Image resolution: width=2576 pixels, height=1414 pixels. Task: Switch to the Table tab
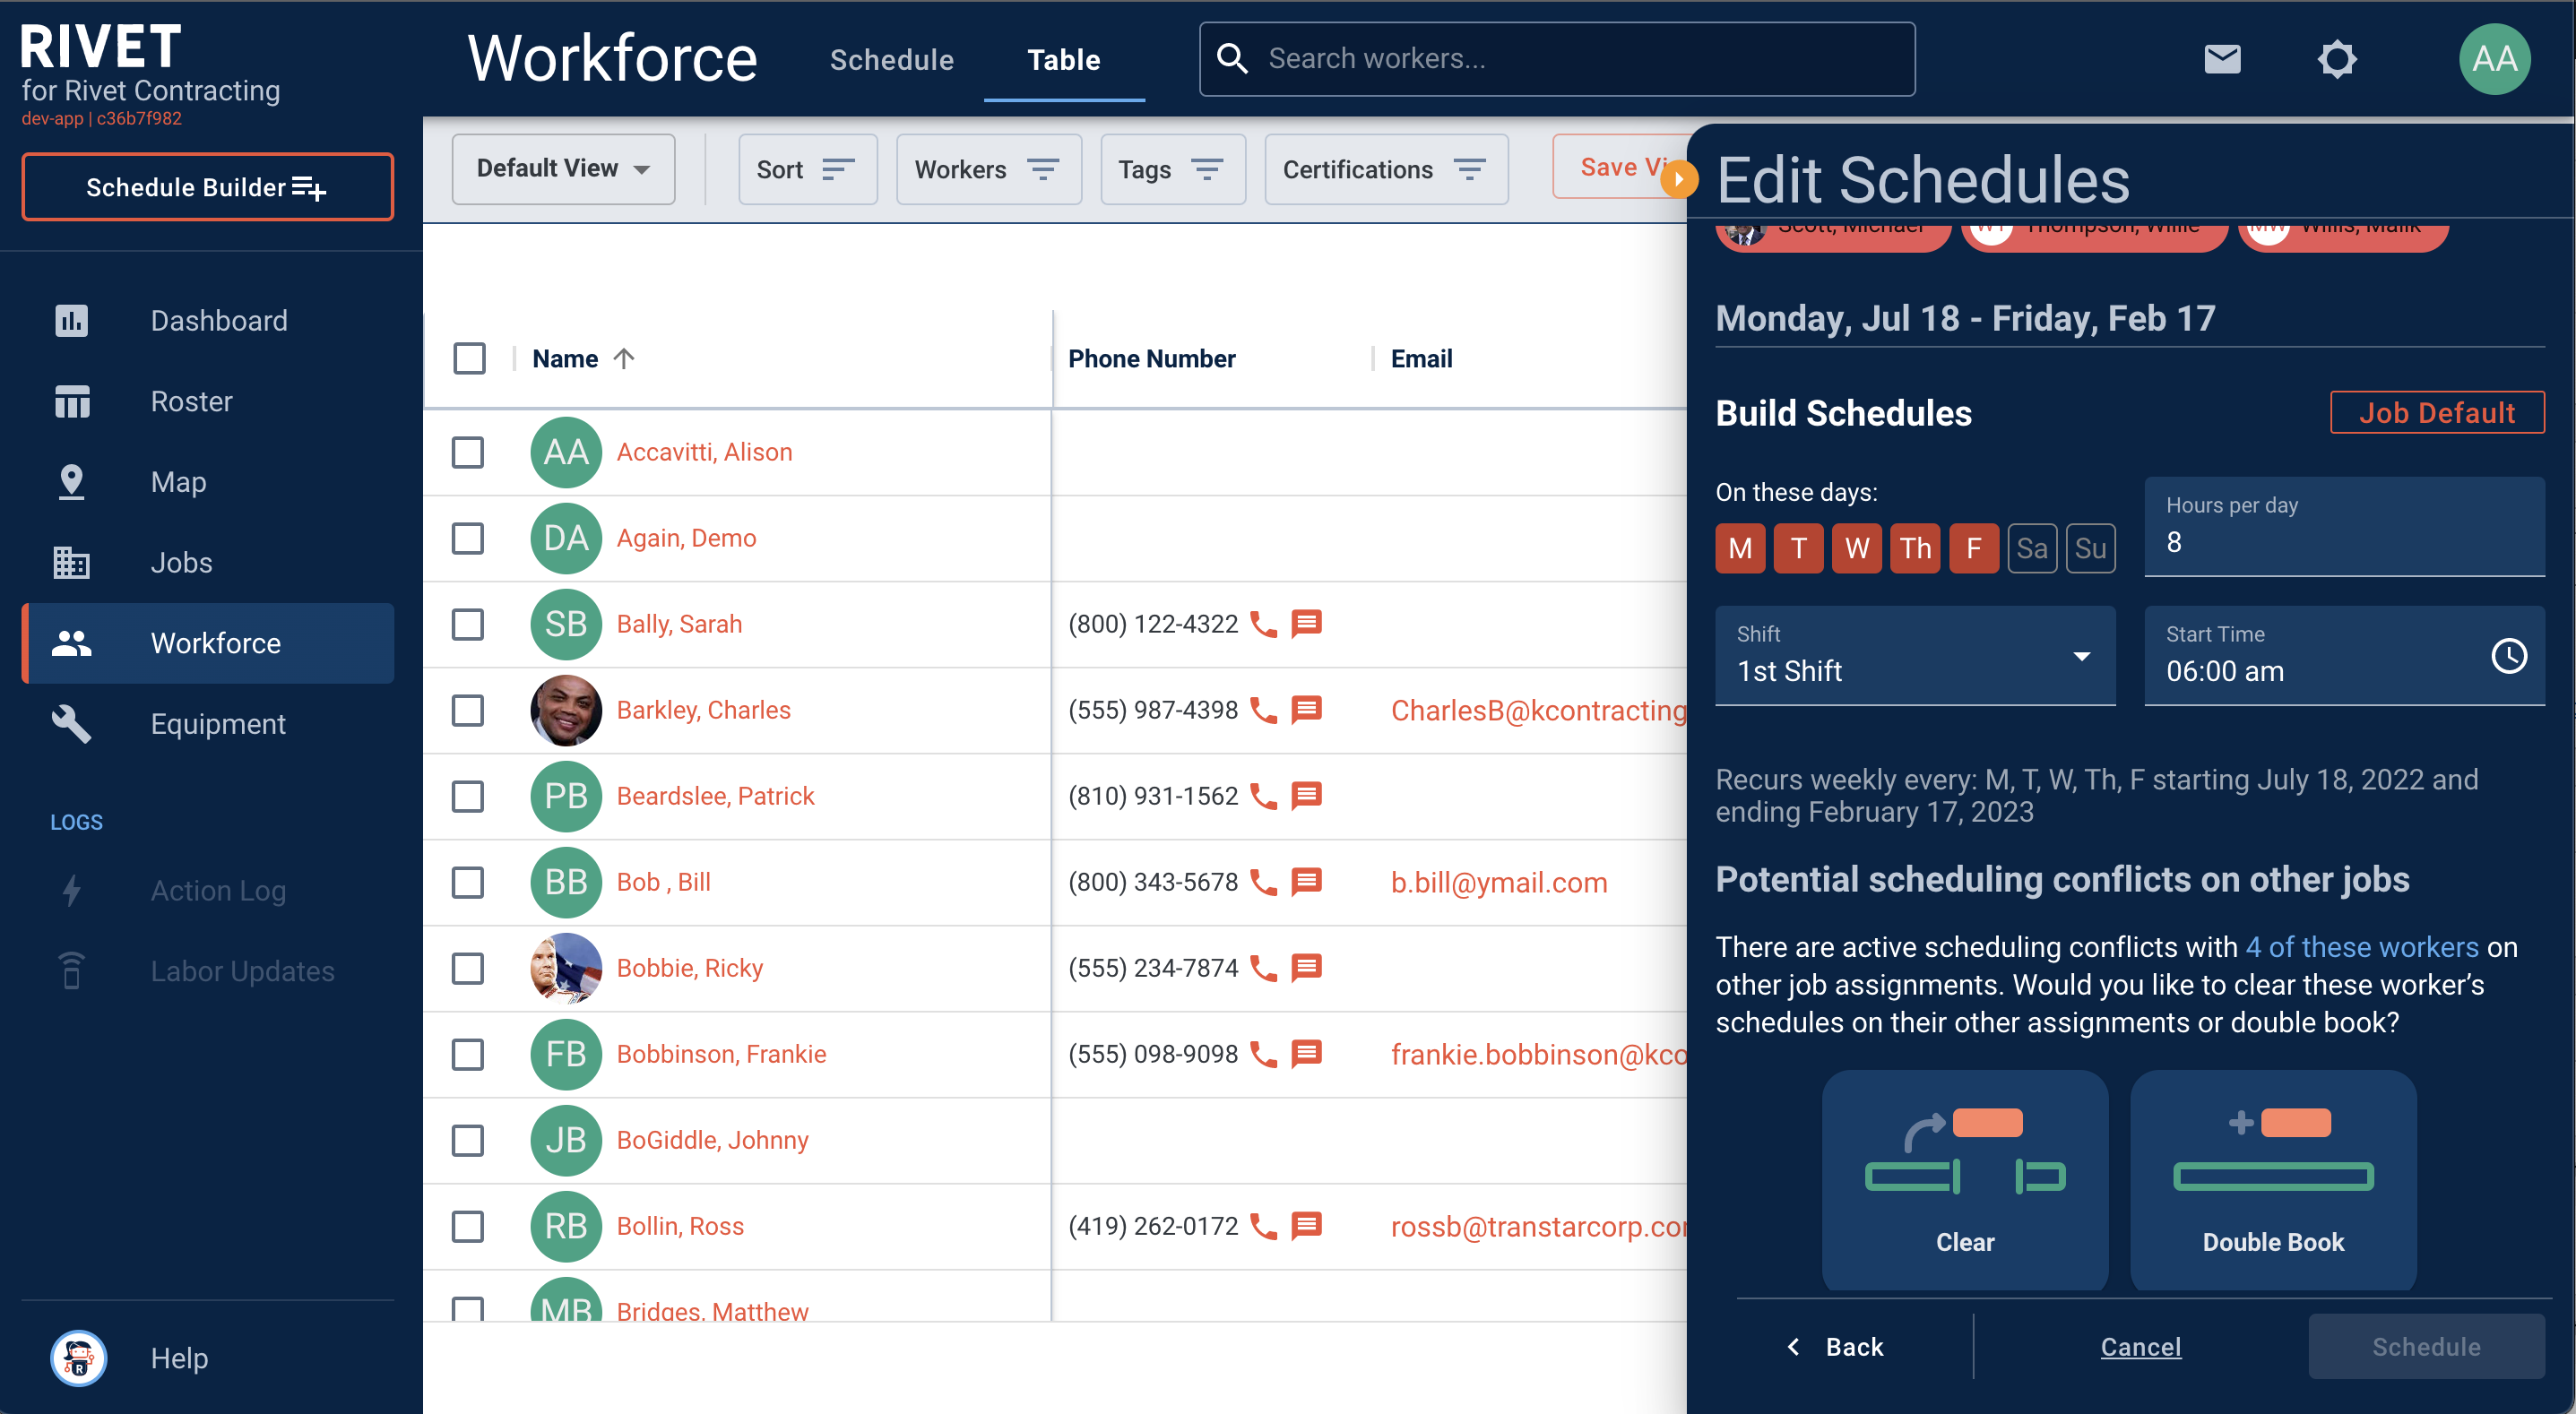click(x=1064, y=60)
